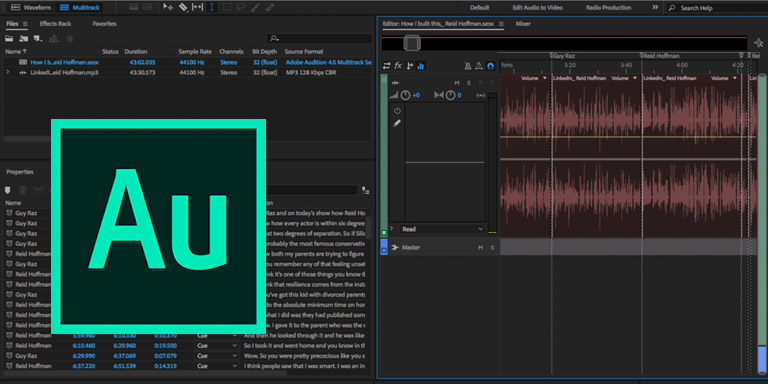This screenshot has height=384, width=768.
Task: Click the Add Cue Marker icon
Action: tap(7, 190)
